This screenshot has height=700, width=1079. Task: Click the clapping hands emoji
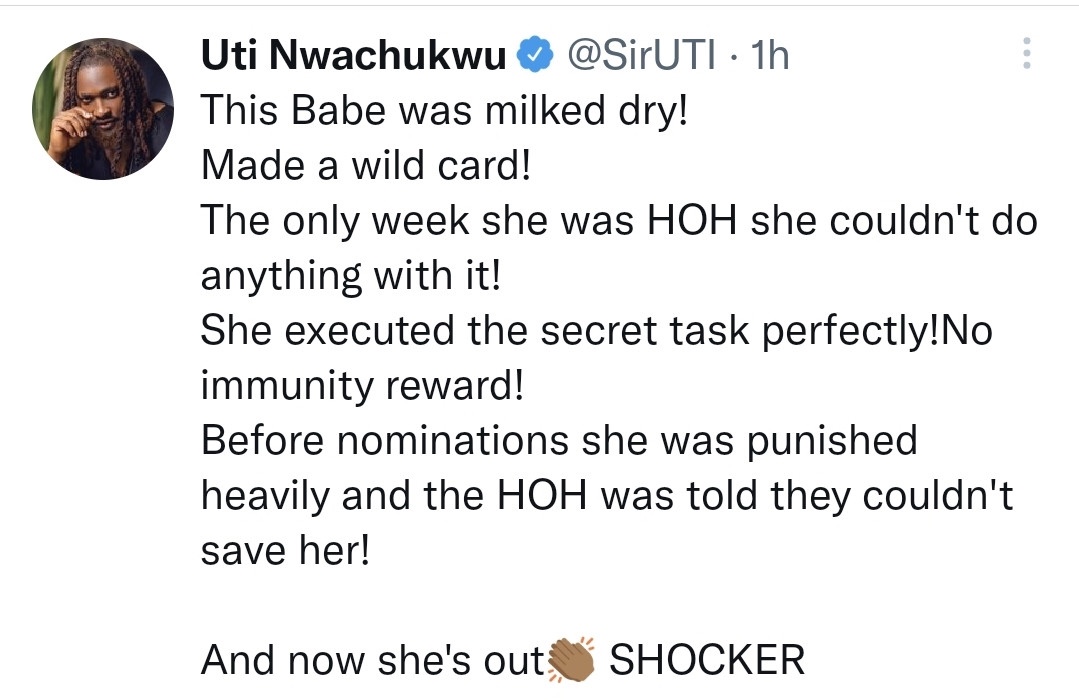572,659
